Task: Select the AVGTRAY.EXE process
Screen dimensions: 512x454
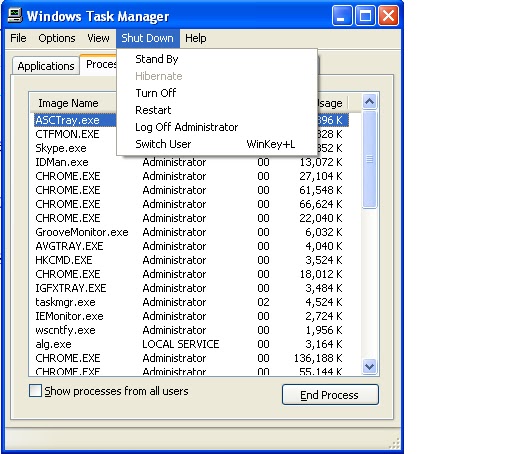Action: (191, 246)
